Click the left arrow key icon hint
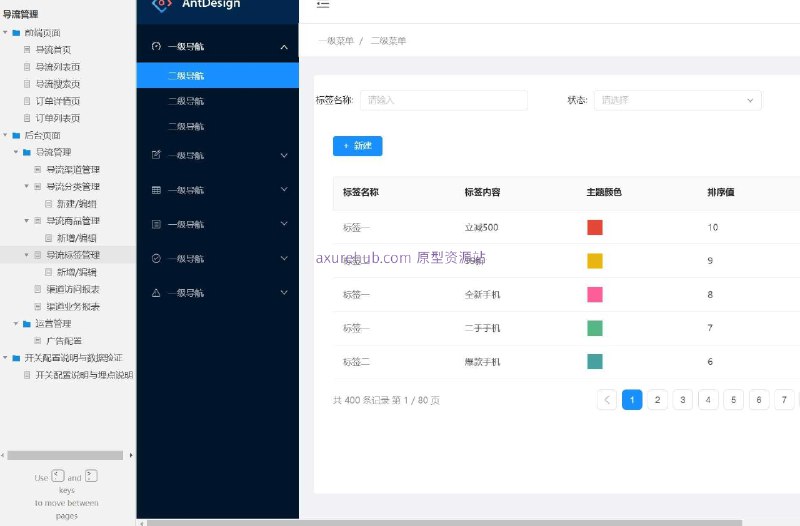Screen dimensions: 800x526 58,476
